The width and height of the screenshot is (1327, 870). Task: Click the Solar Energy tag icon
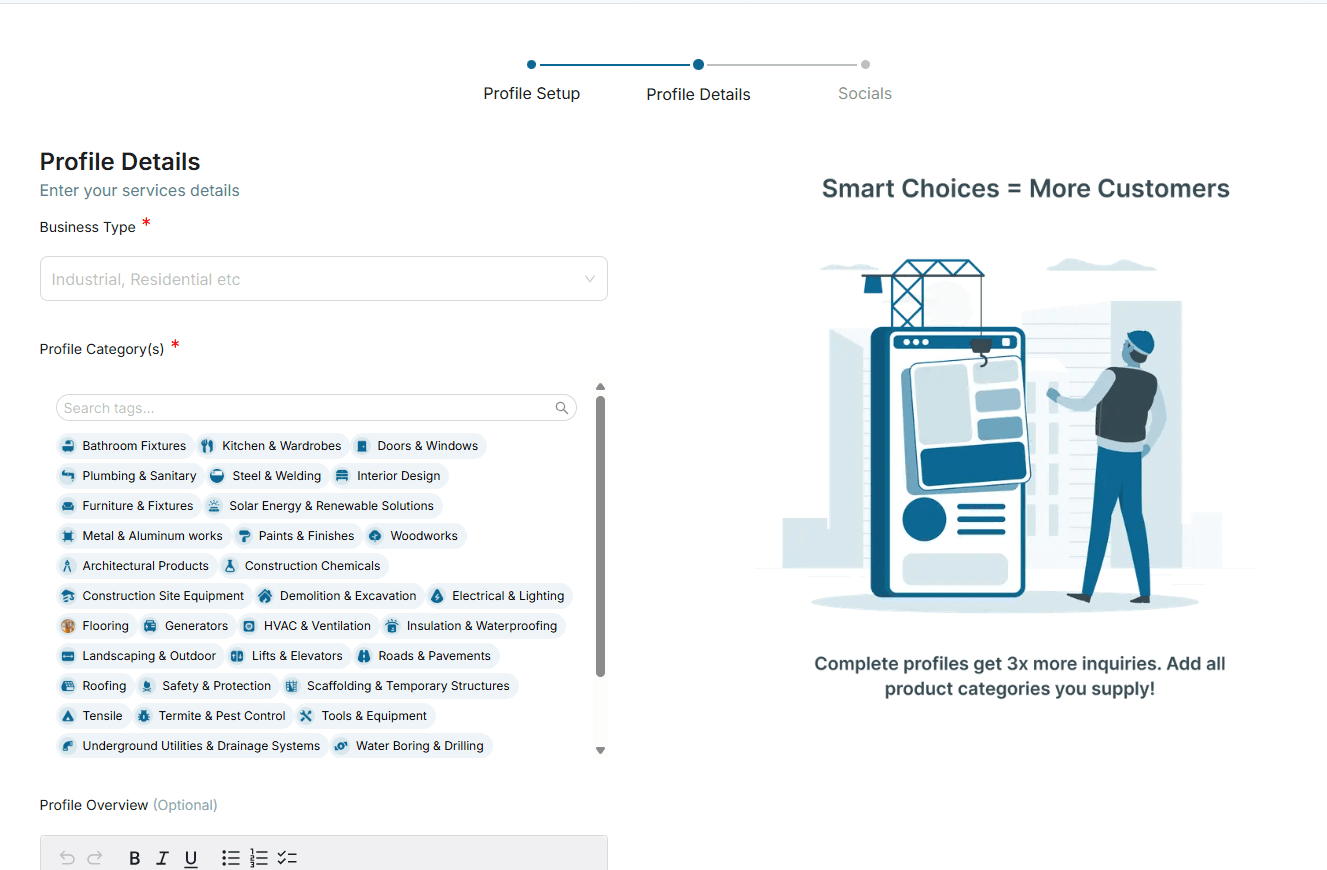pyautogui.click(x=214, y=506)
